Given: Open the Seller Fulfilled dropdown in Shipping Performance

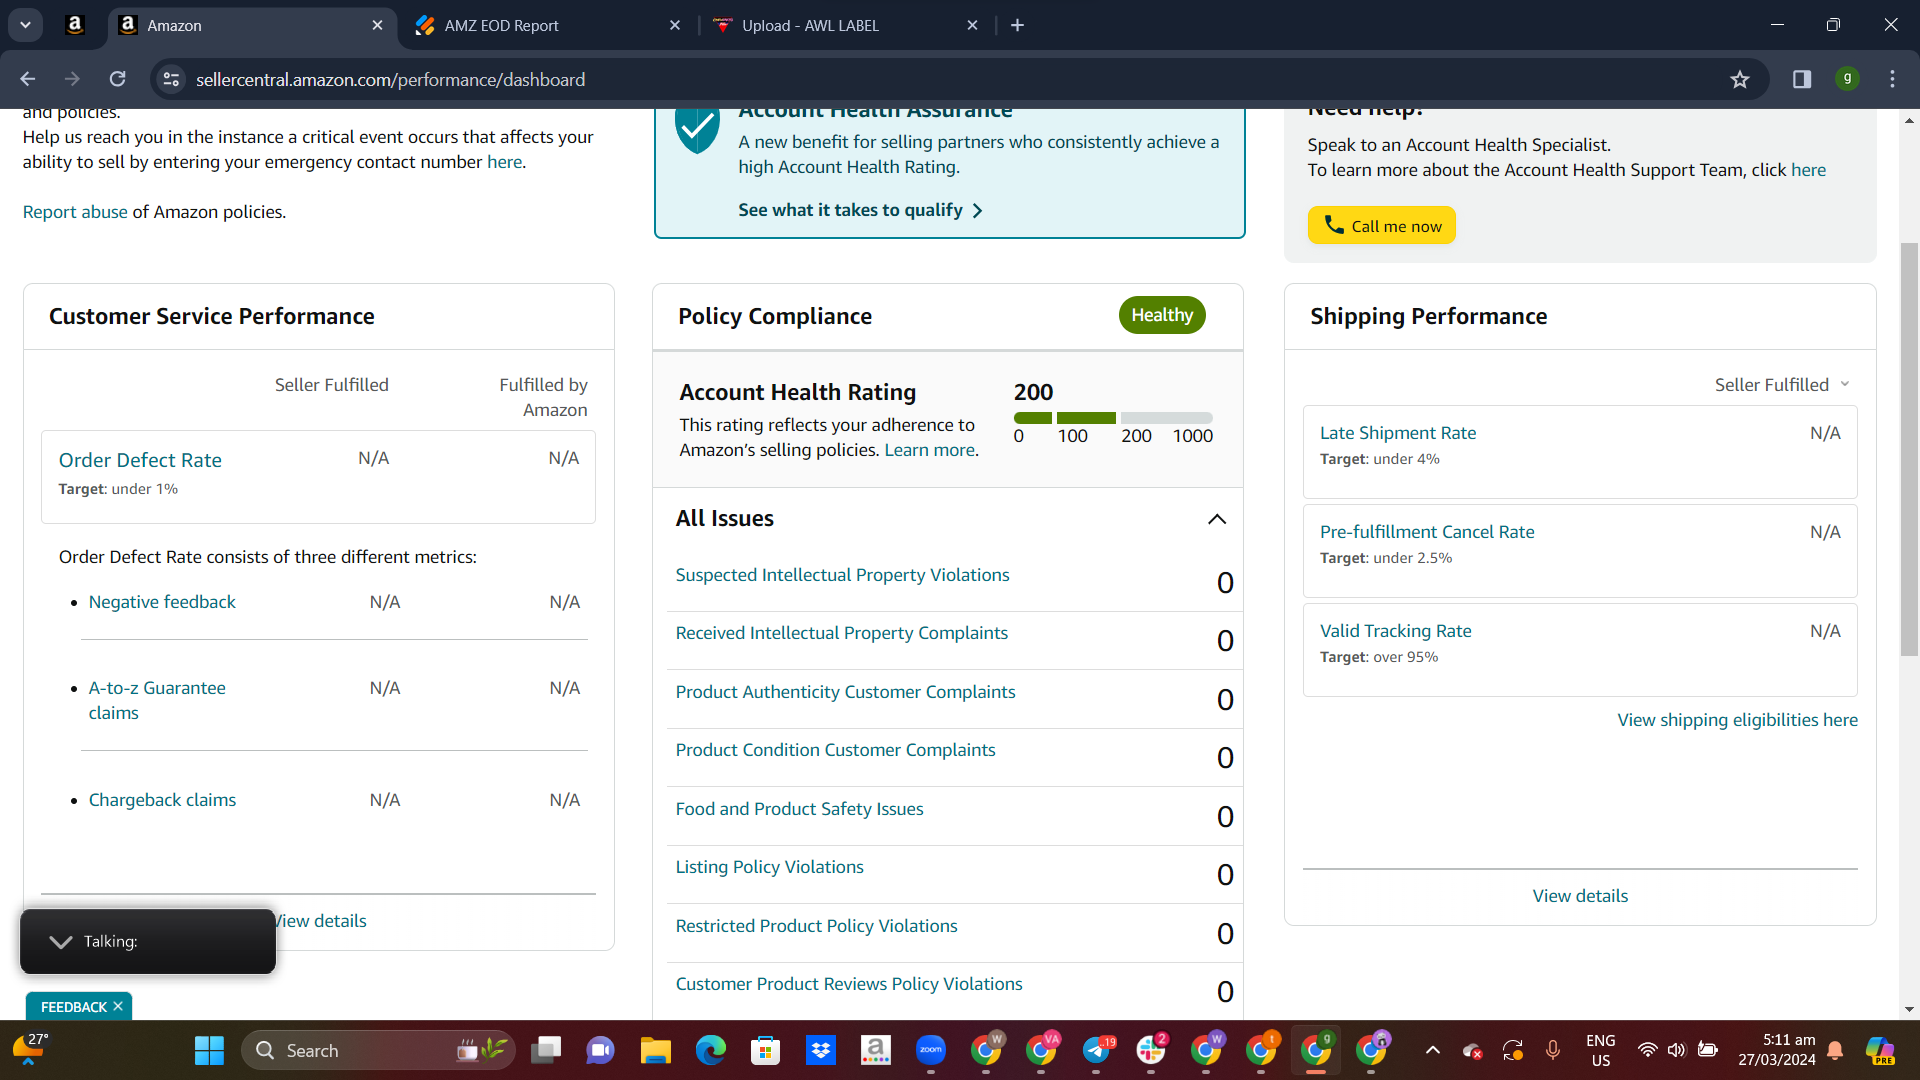Looking at the screenshot, I should coord(1782,385).
